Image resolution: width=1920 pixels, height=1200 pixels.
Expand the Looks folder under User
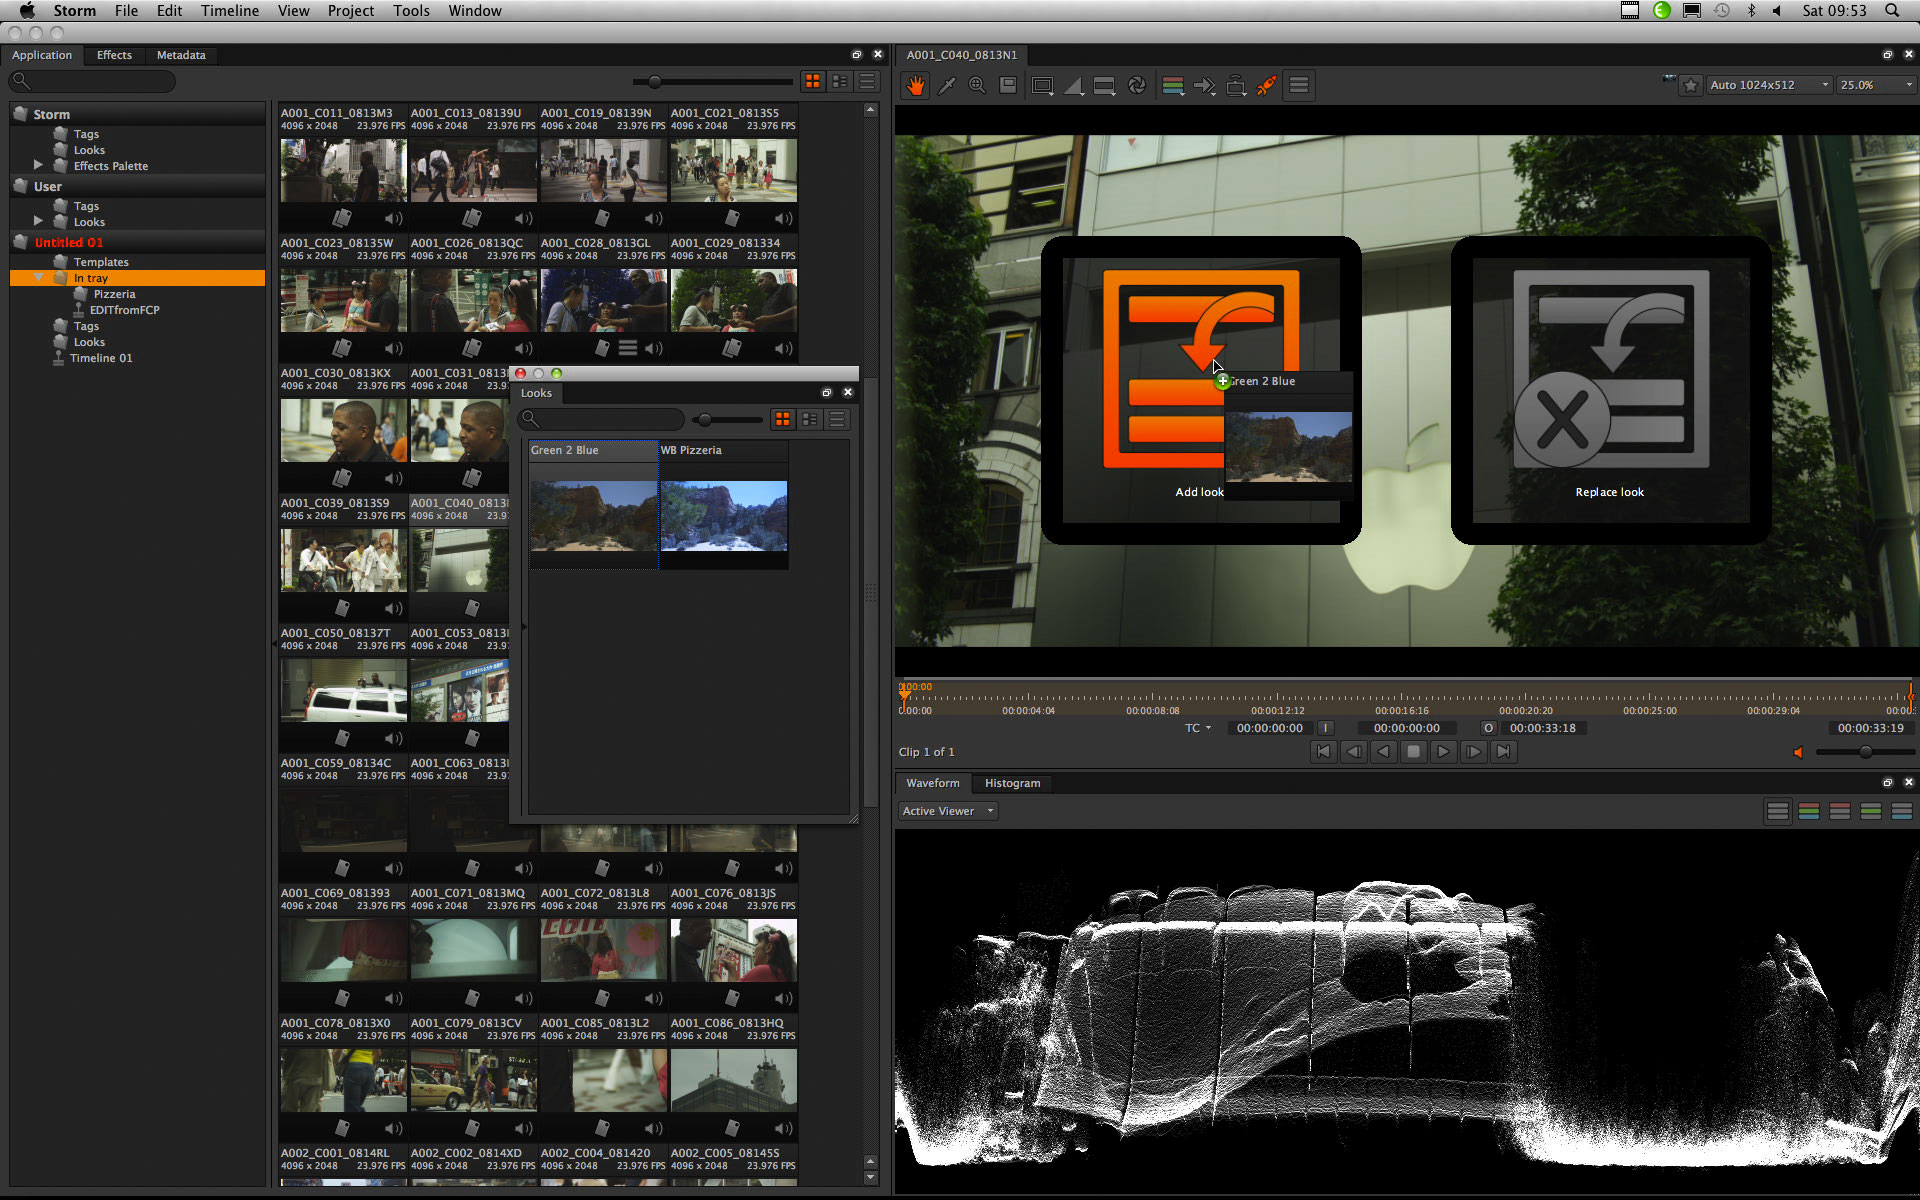38,220
